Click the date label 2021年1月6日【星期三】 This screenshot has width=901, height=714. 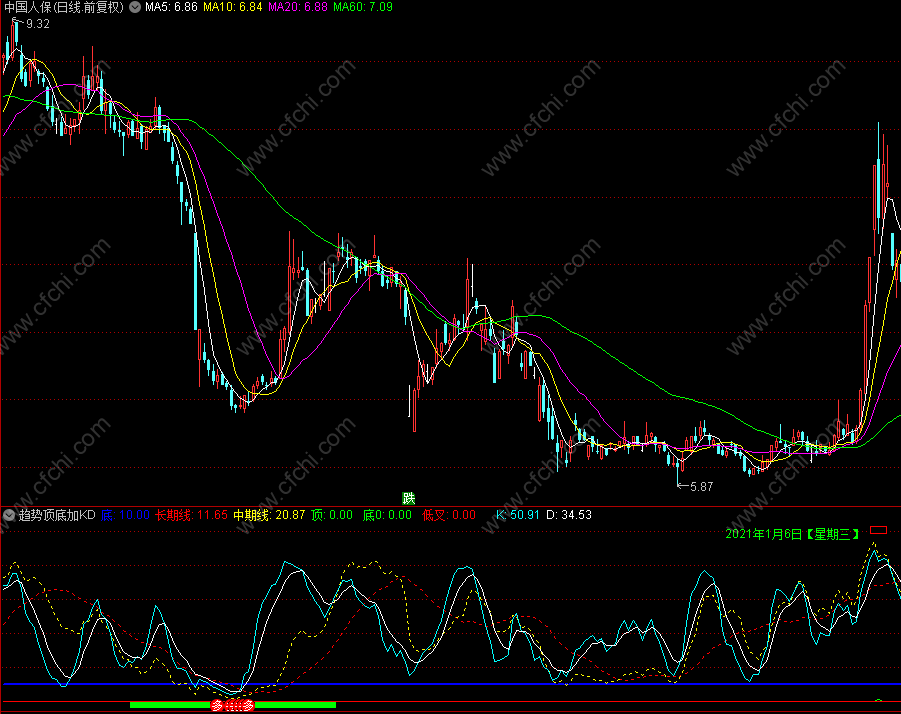793,535
